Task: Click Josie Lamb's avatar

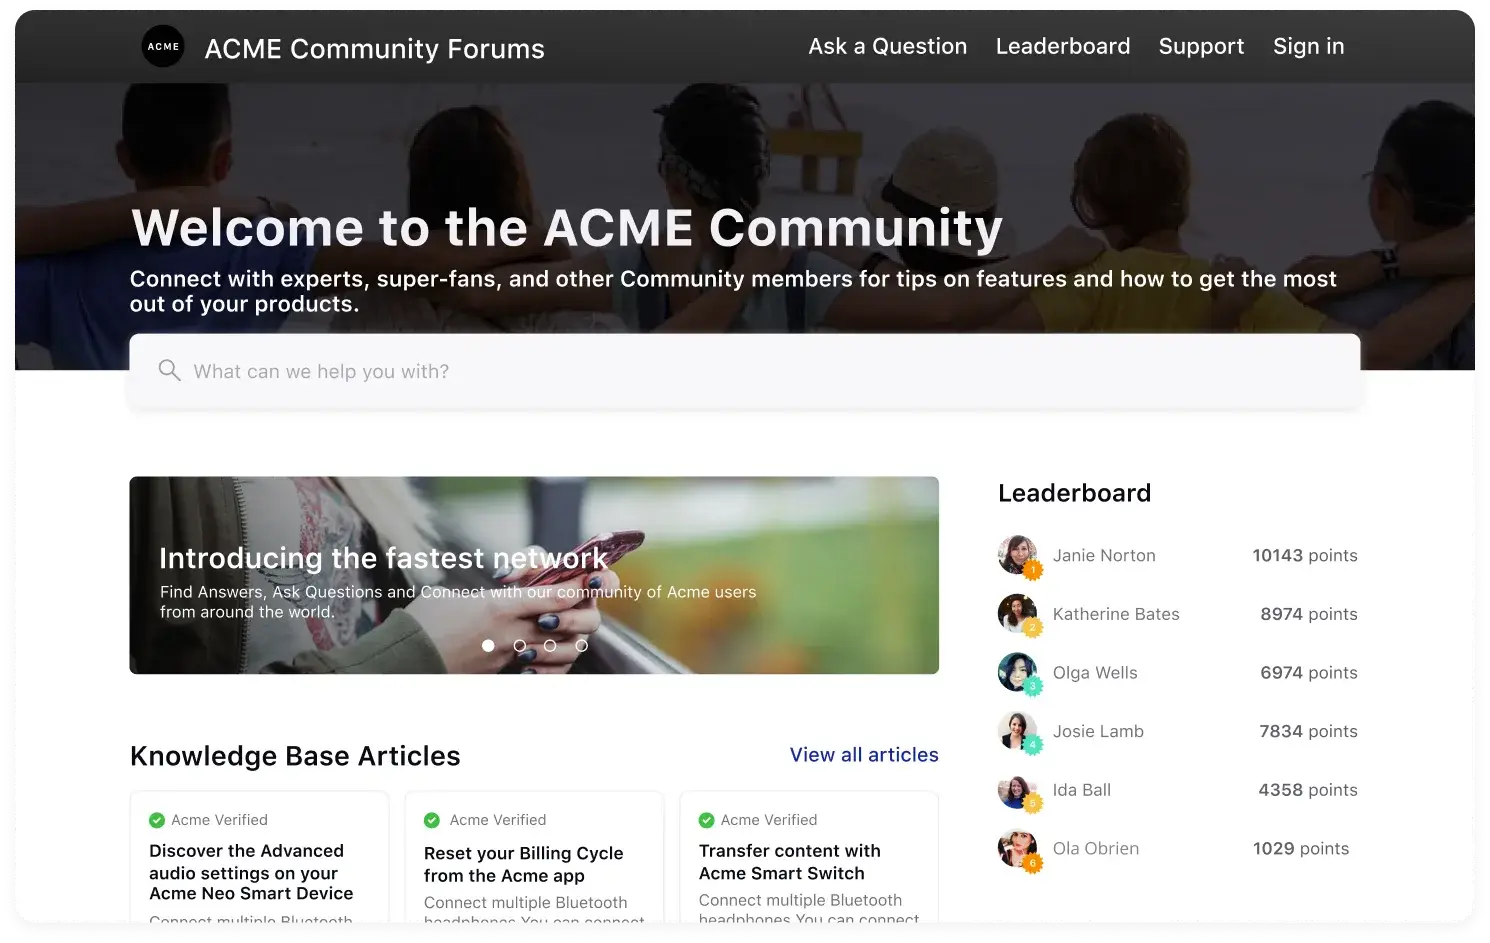Action: click(1018, 731)
